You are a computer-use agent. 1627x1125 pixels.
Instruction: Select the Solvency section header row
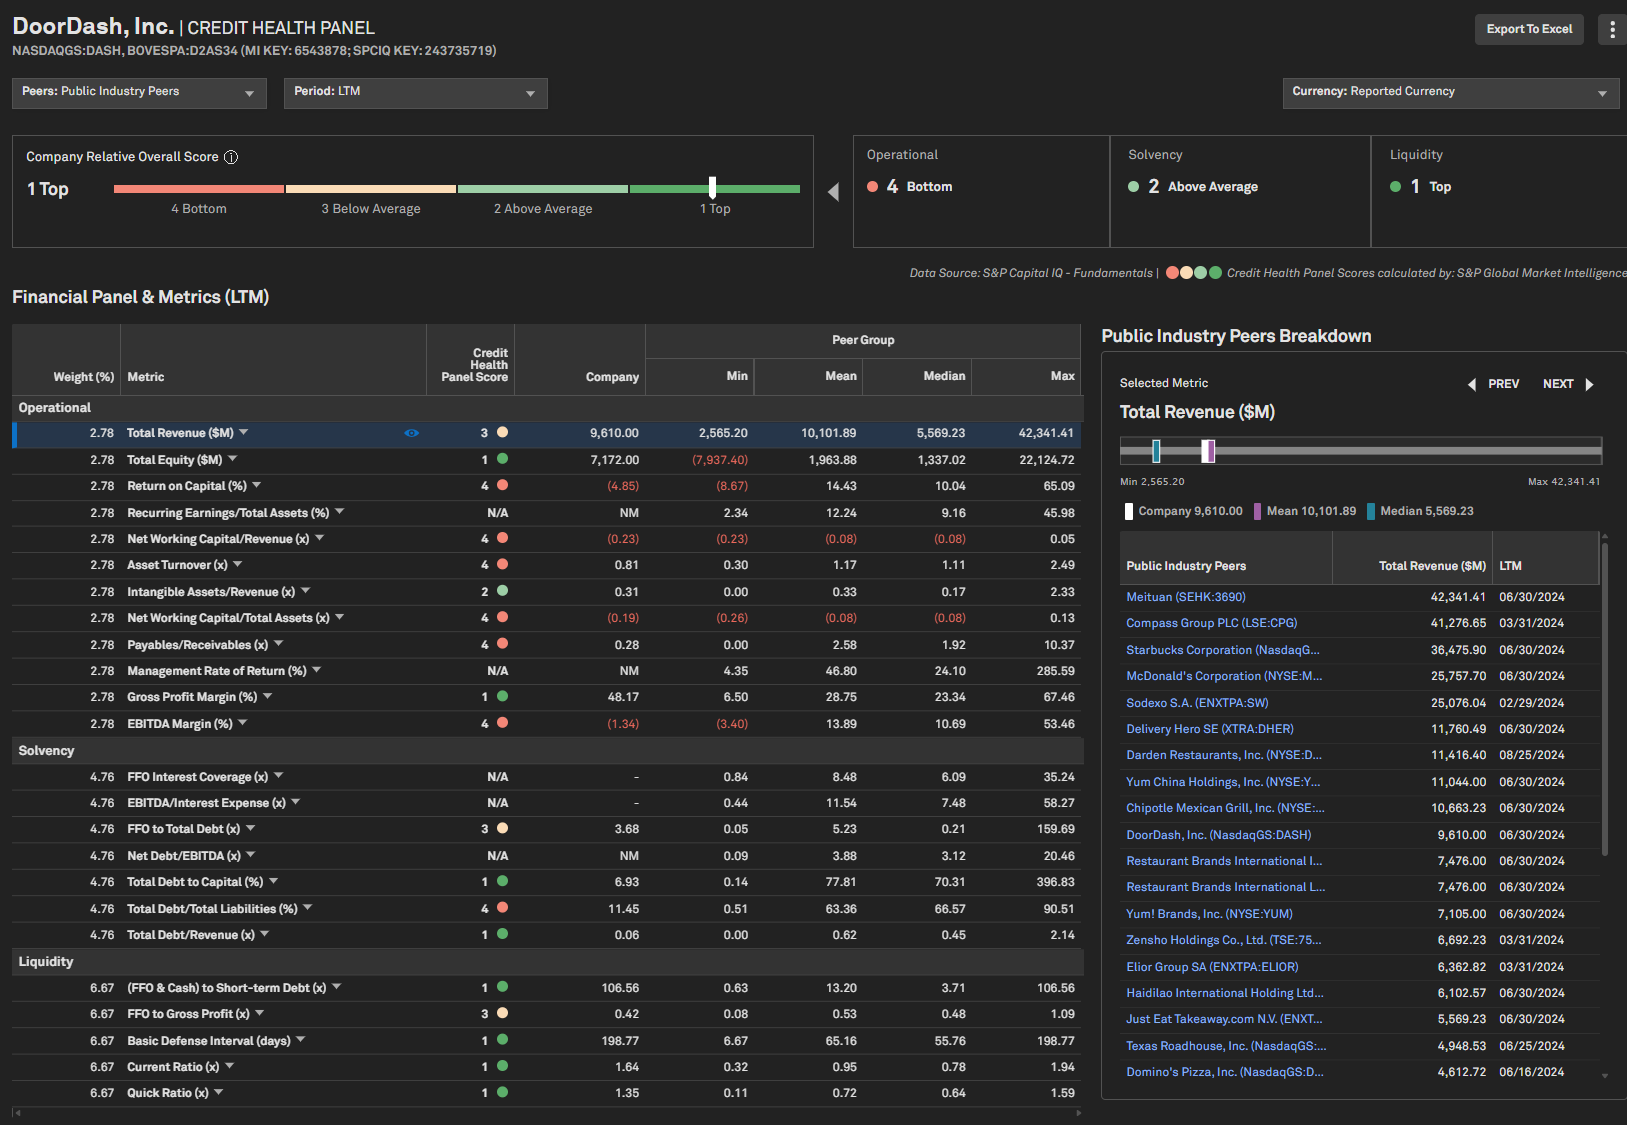tap(547, 751)
